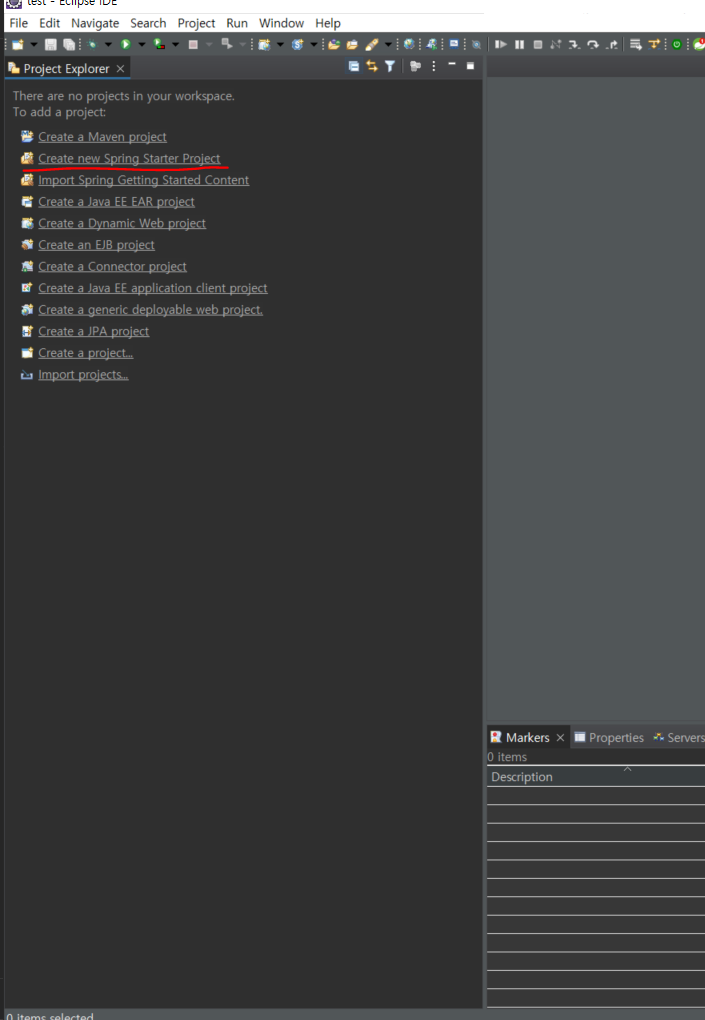
Task: Open the Project Explorer View Menu (three dots)
Action: point(434,66)
